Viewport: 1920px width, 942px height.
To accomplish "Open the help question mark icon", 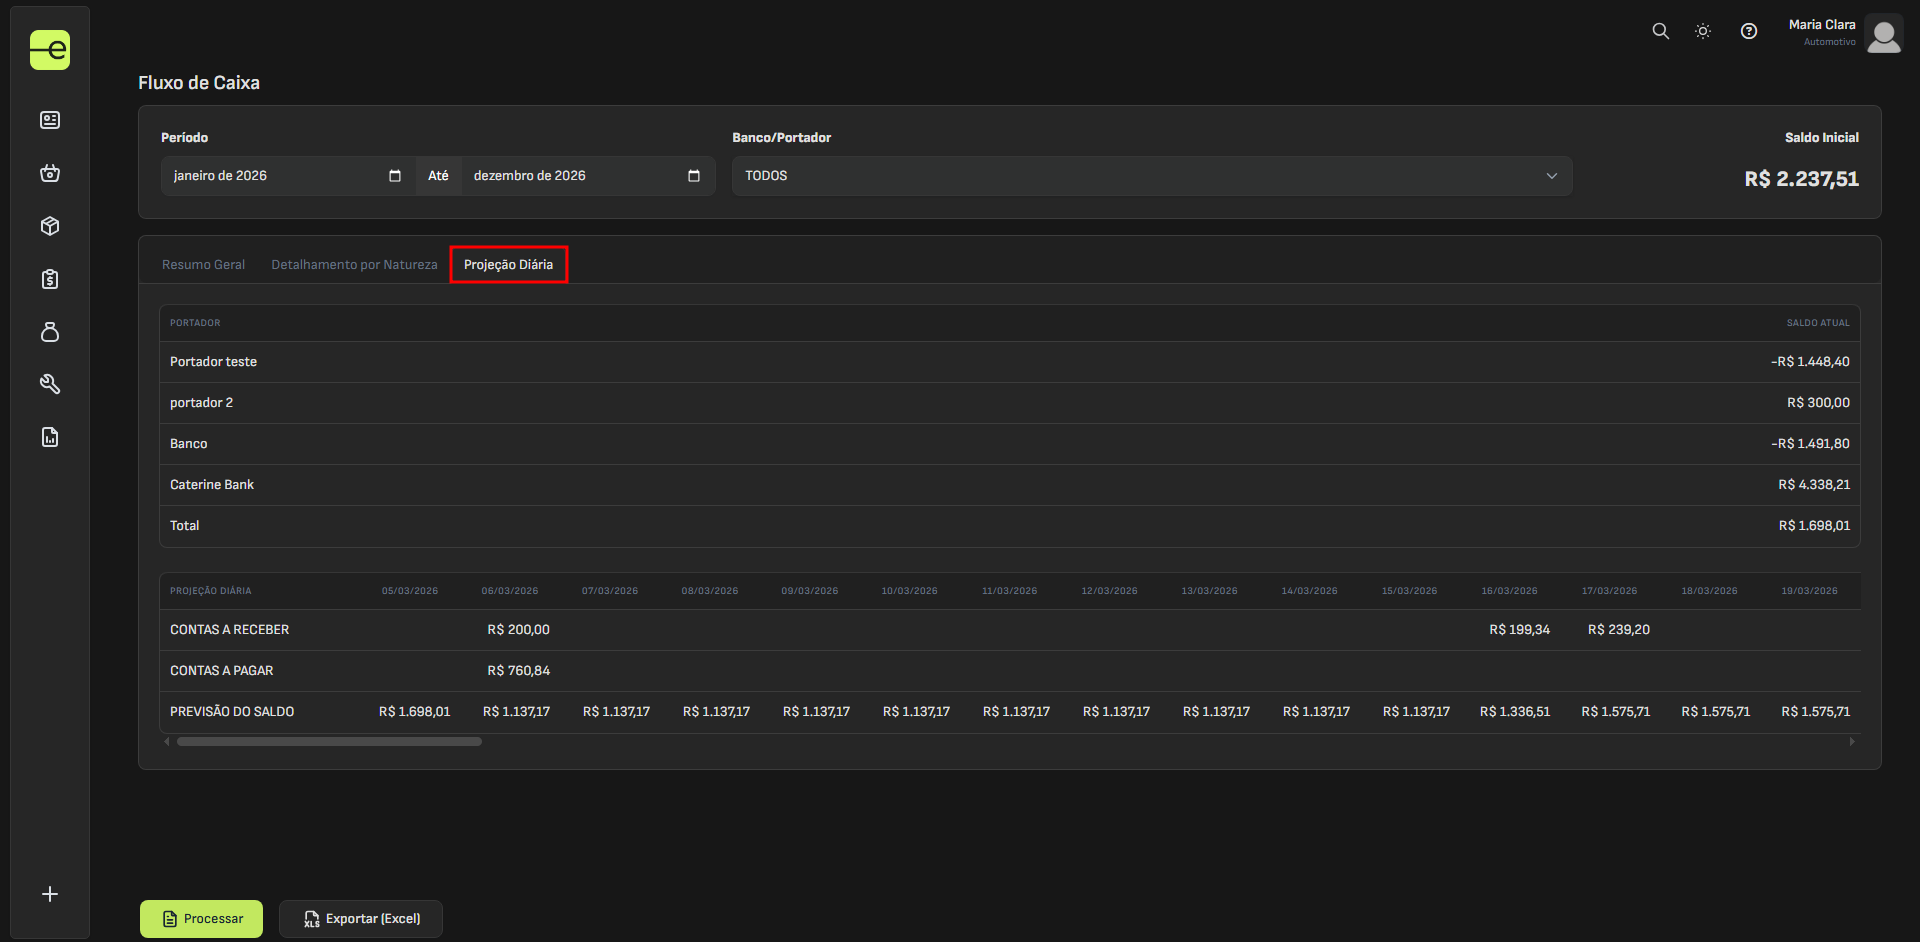I will coord(1749,31).
